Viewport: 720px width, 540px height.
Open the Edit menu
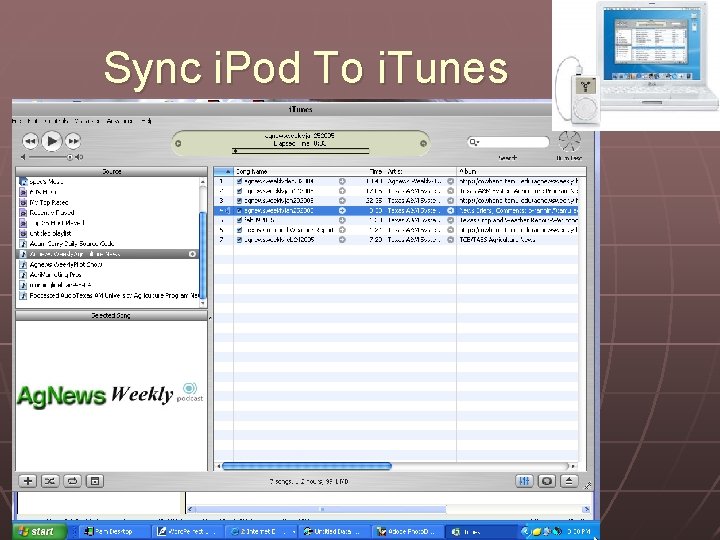(x=32, y=121)
